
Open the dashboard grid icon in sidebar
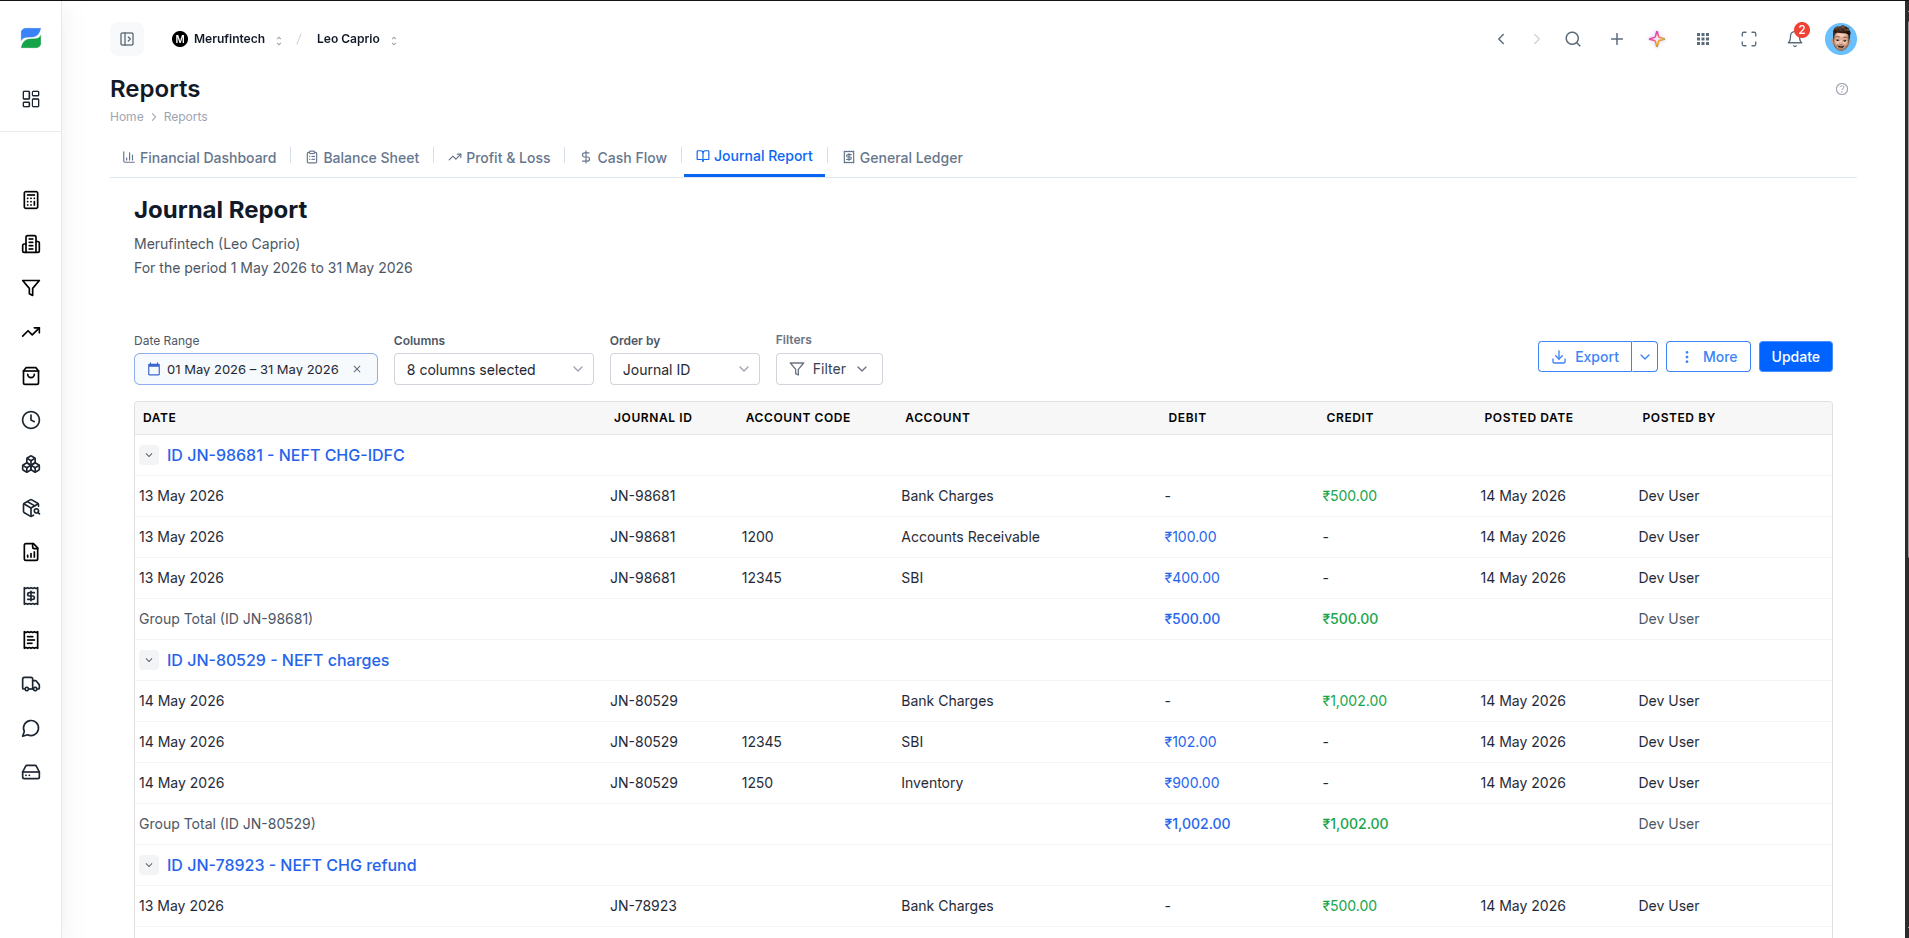(x=31, y=99)
